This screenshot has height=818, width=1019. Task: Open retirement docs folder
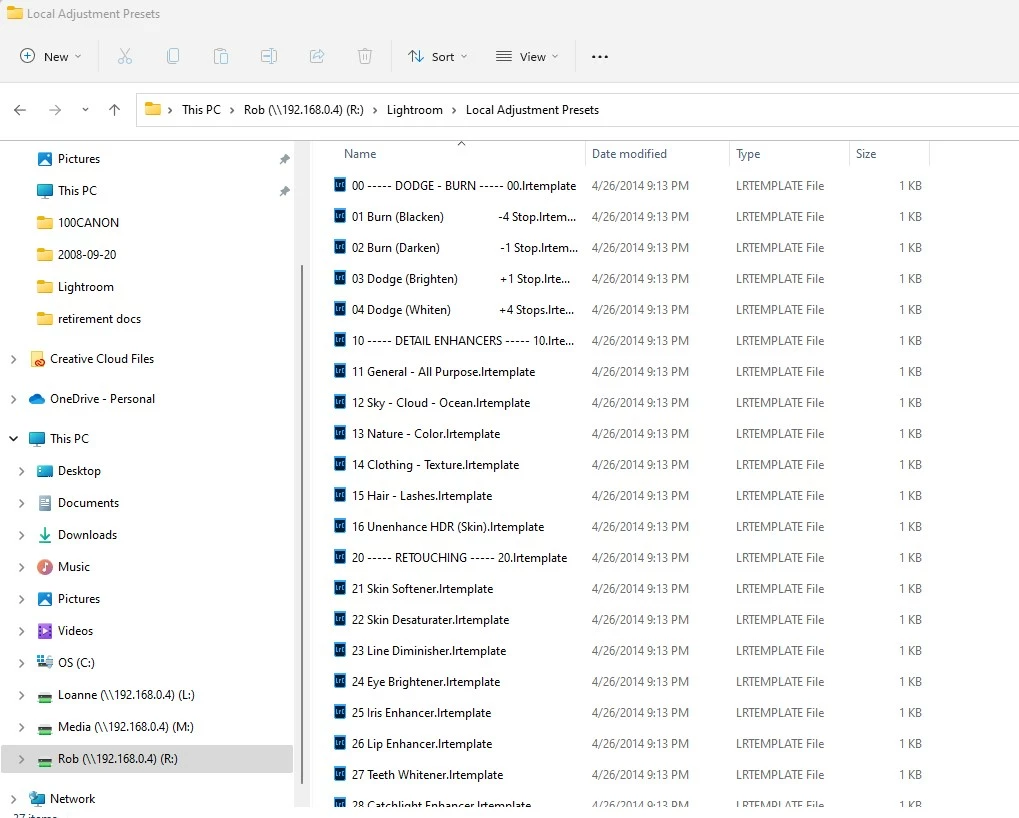(99, 319)
